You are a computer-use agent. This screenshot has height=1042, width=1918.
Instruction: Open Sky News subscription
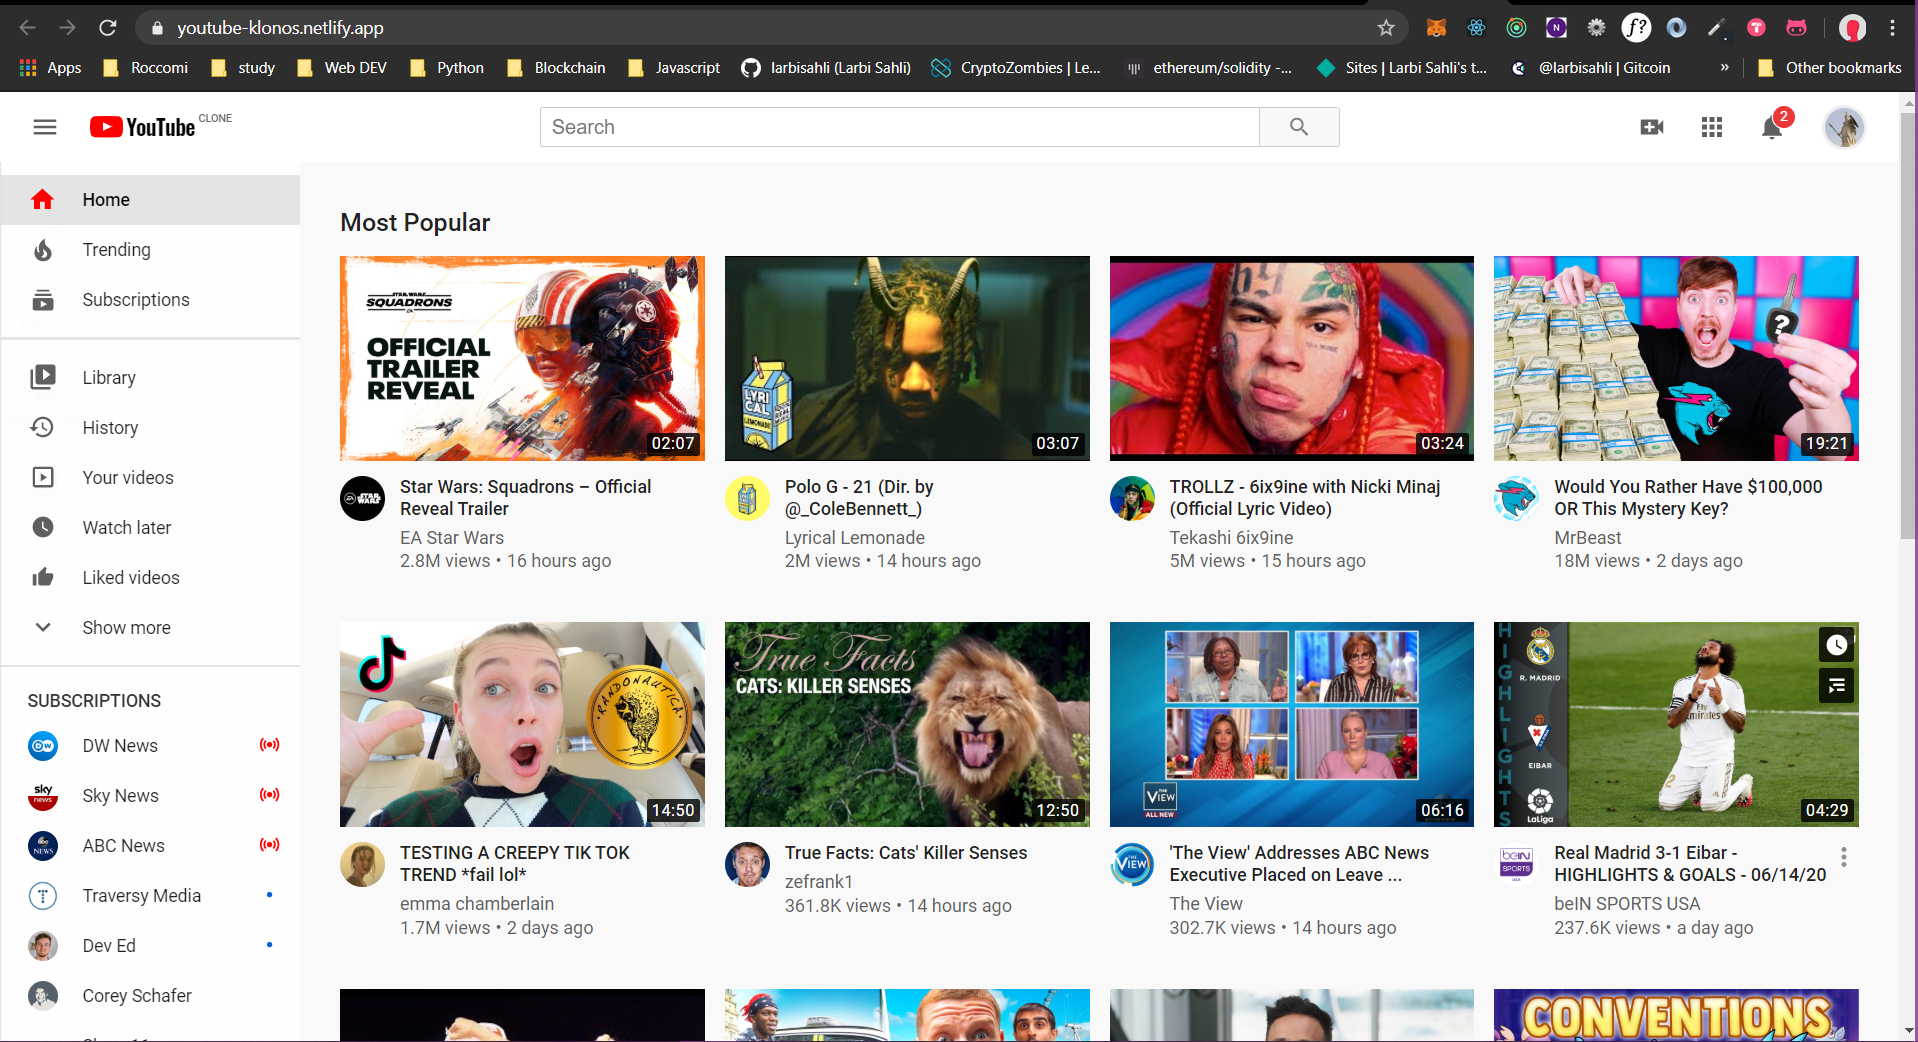150,796
